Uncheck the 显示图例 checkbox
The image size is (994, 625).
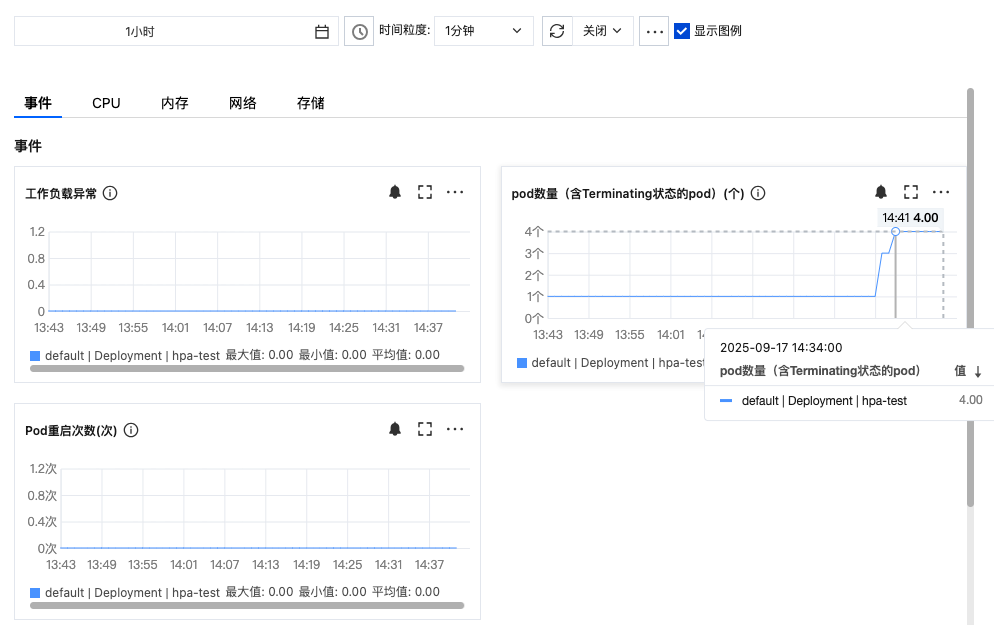point(682,31)
